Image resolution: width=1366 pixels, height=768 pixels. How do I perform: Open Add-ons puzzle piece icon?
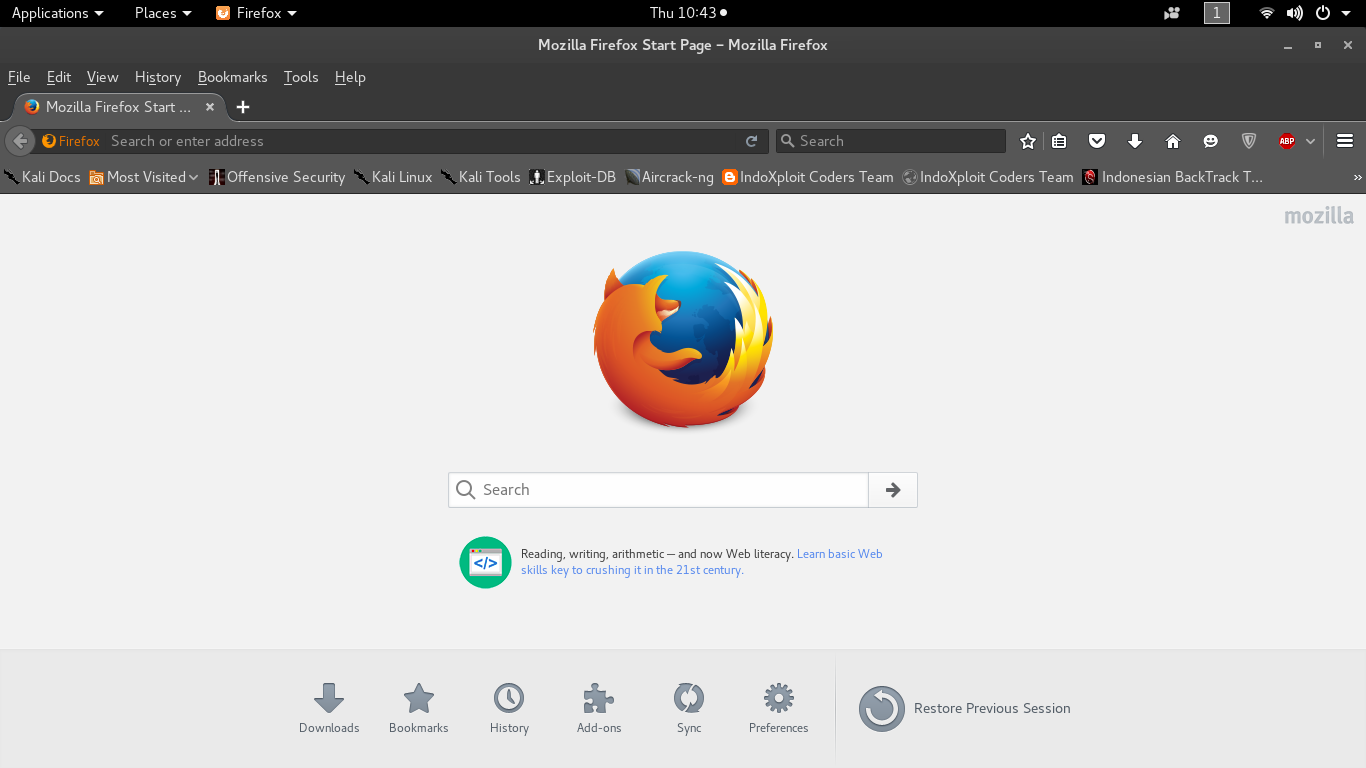click(x=599, y=708)
